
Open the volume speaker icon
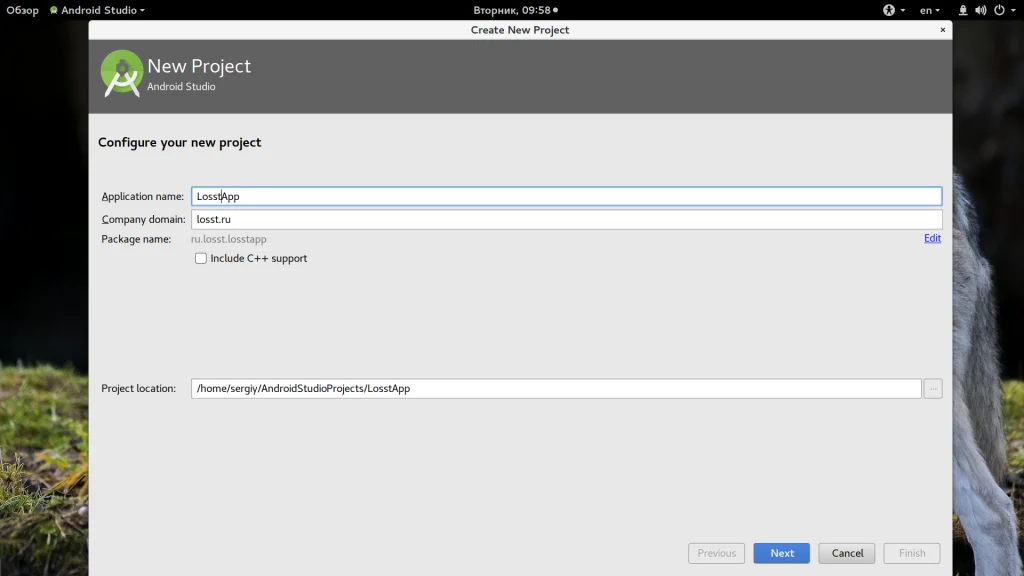tap(980, 10)
